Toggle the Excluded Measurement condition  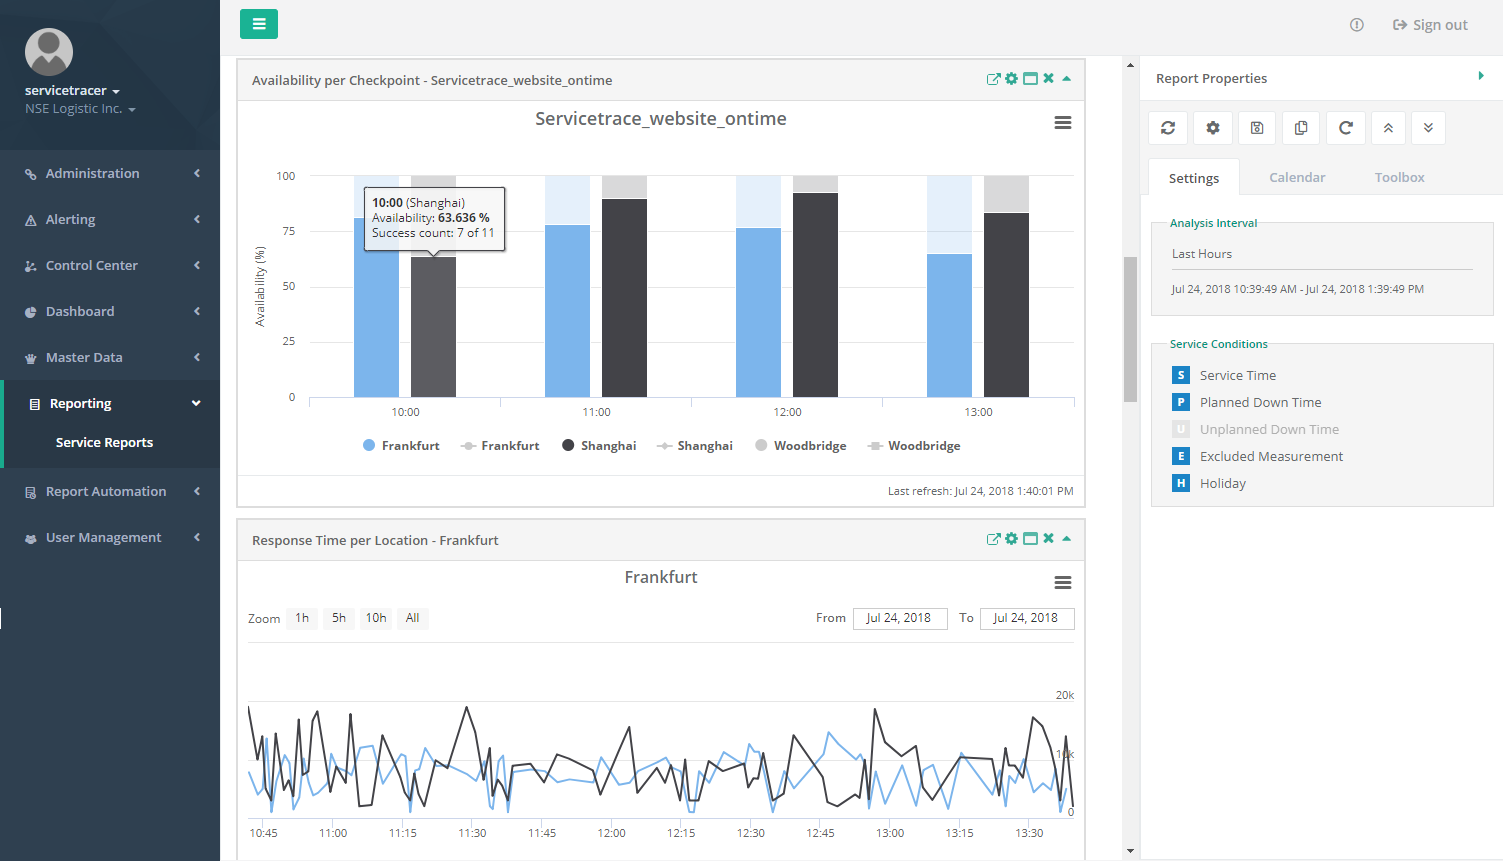pyautogui.click(x=1181, y=456)
